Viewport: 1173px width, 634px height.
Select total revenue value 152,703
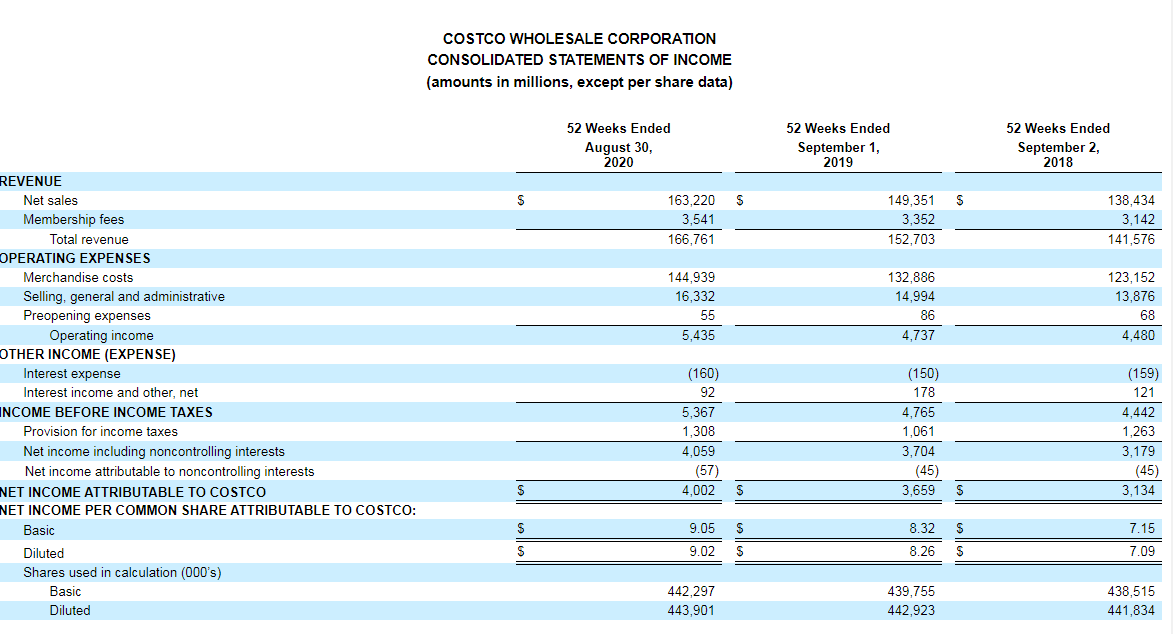point(910,240)
